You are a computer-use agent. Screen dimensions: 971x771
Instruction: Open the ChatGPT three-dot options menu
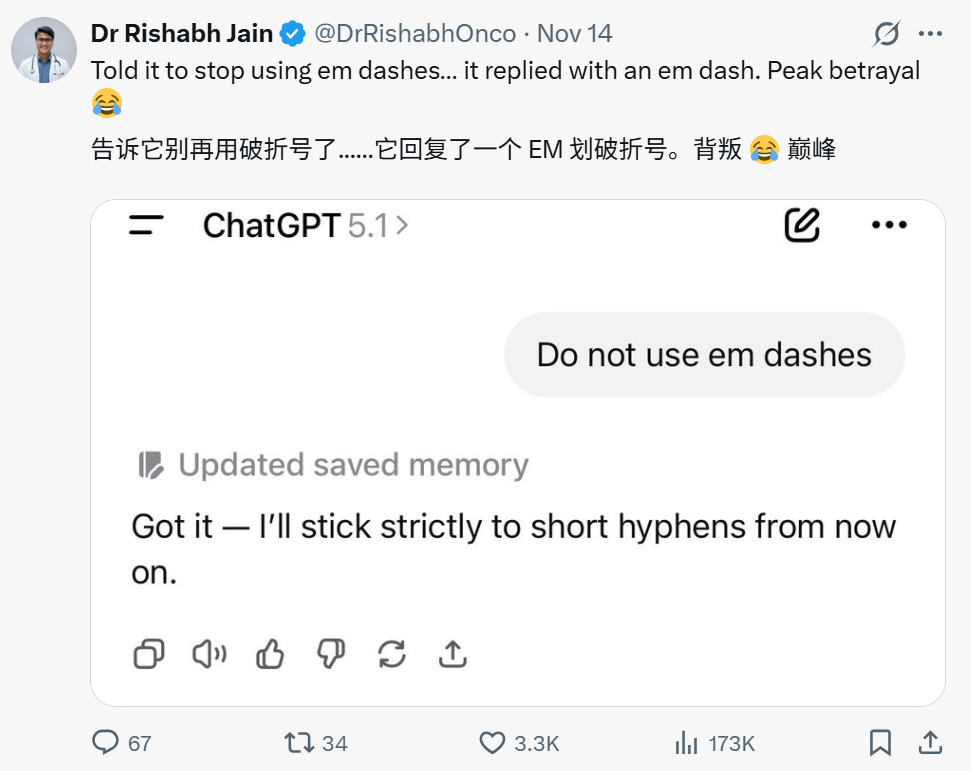tap(888, 226)
